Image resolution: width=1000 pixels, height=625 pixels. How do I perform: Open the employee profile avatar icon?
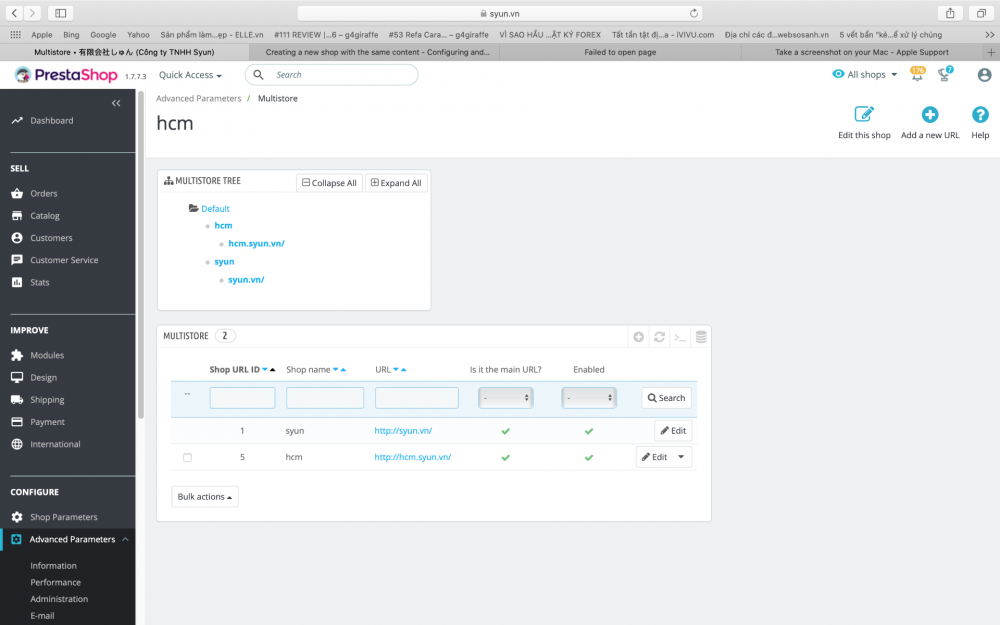click(984, 75)
